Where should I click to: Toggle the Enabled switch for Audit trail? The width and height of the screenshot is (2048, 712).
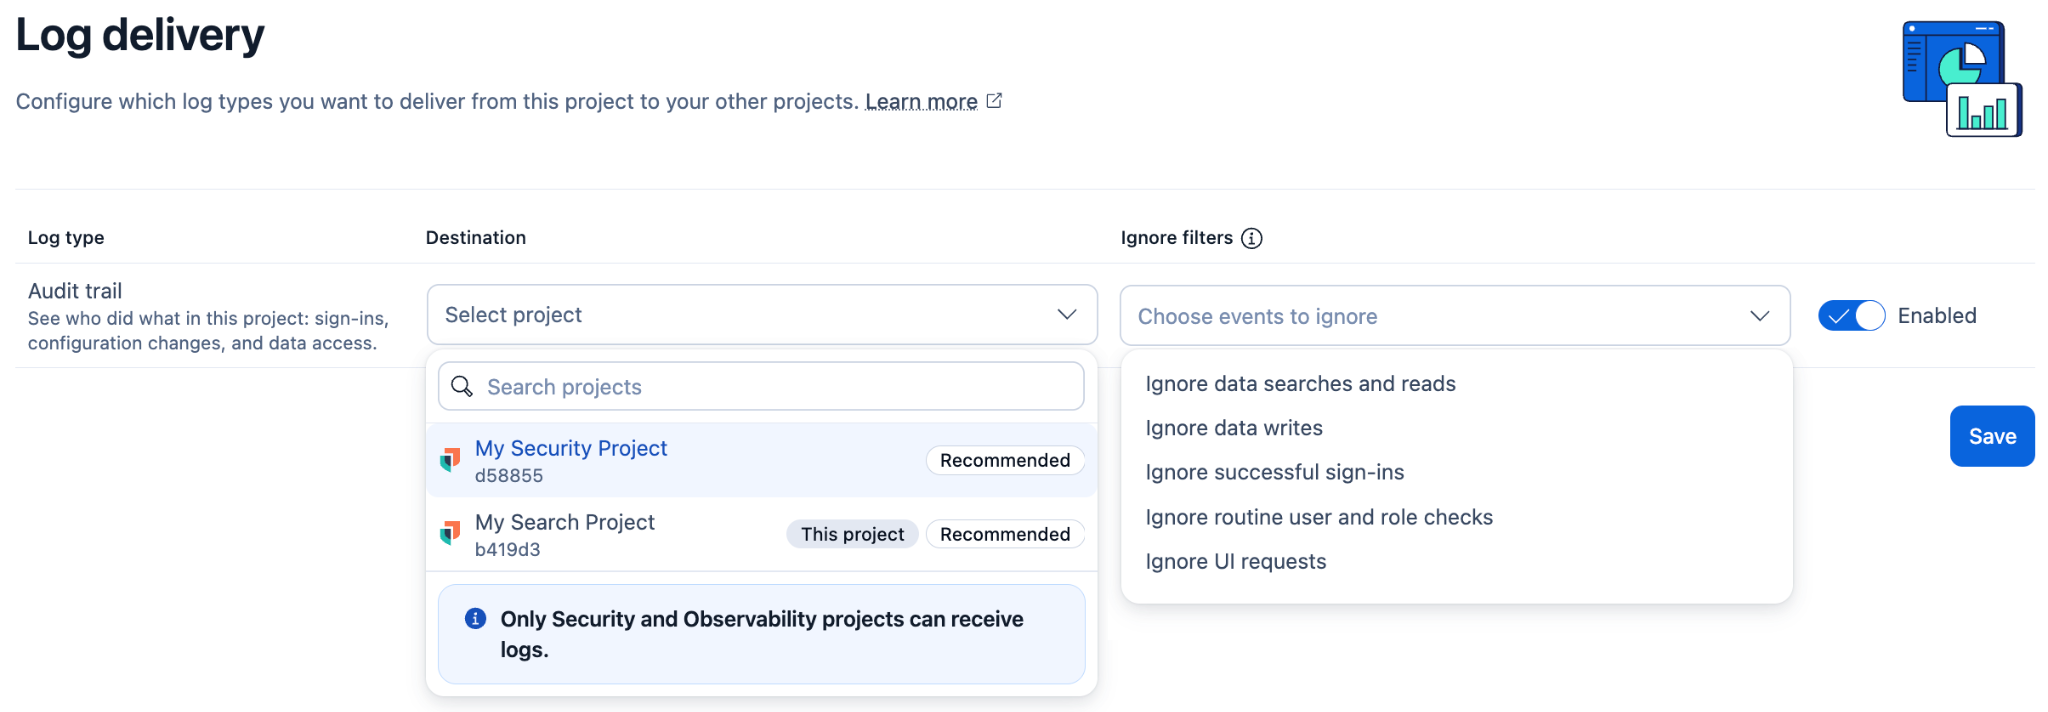[x=1851, y=316]
